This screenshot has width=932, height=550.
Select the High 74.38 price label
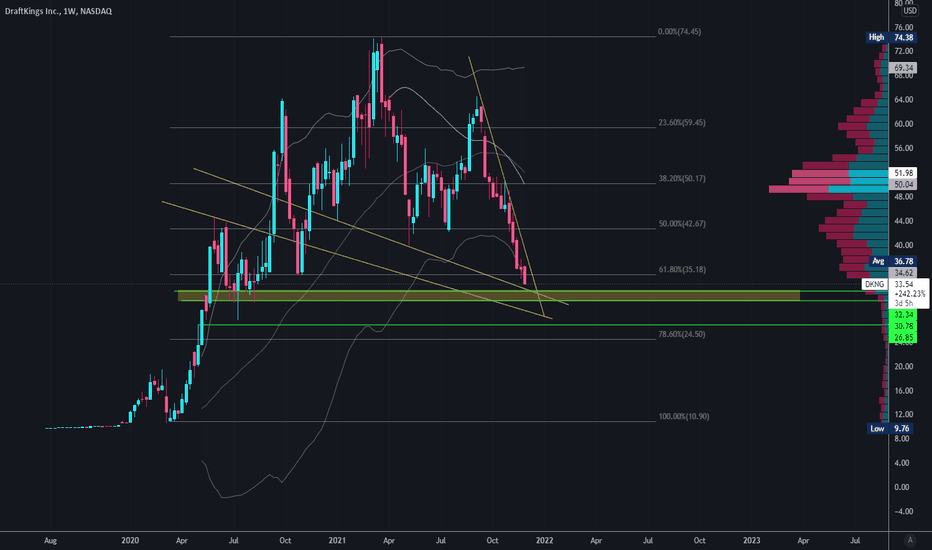click(x=891, y=37)
